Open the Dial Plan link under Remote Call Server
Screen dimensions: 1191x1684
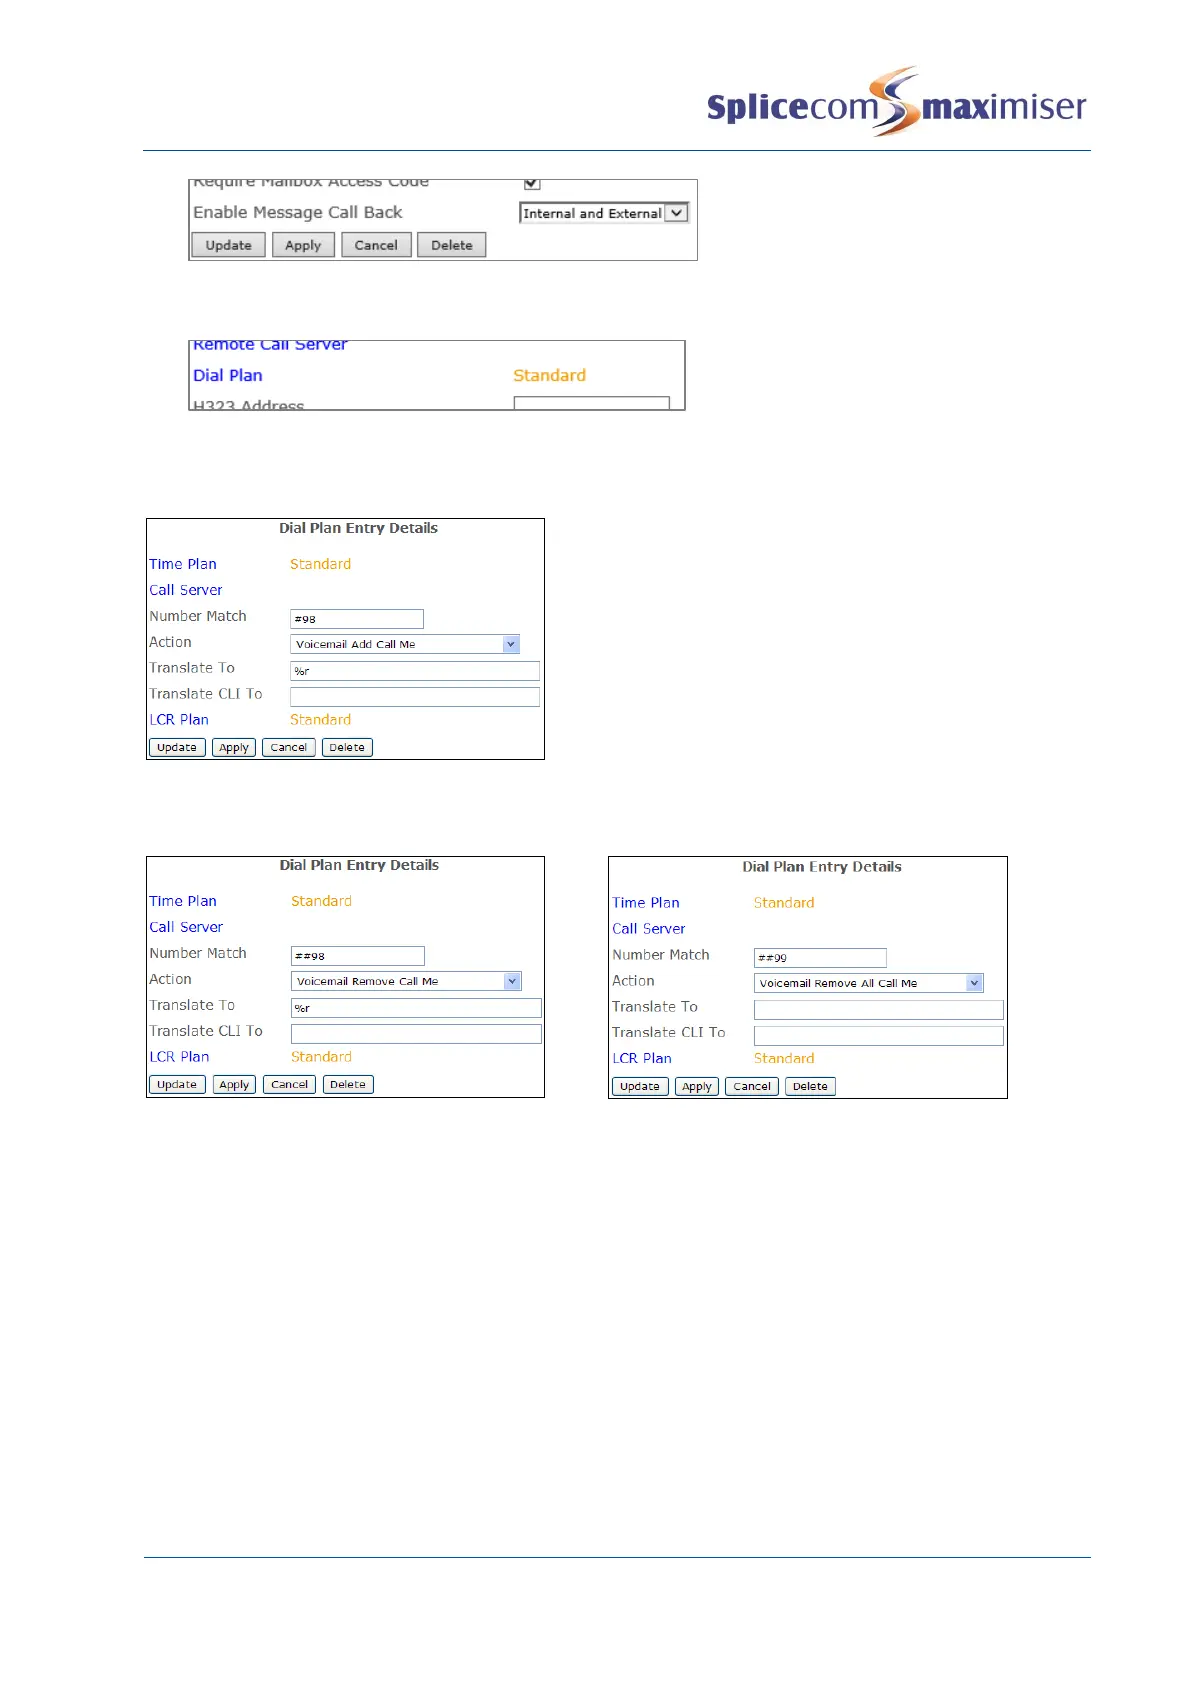[228, 375]
